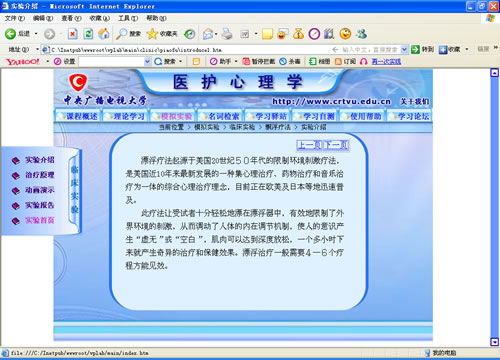Screen dimensions: 500x360
Task: Open Mail envelope icon
Action: coord(208,34)
